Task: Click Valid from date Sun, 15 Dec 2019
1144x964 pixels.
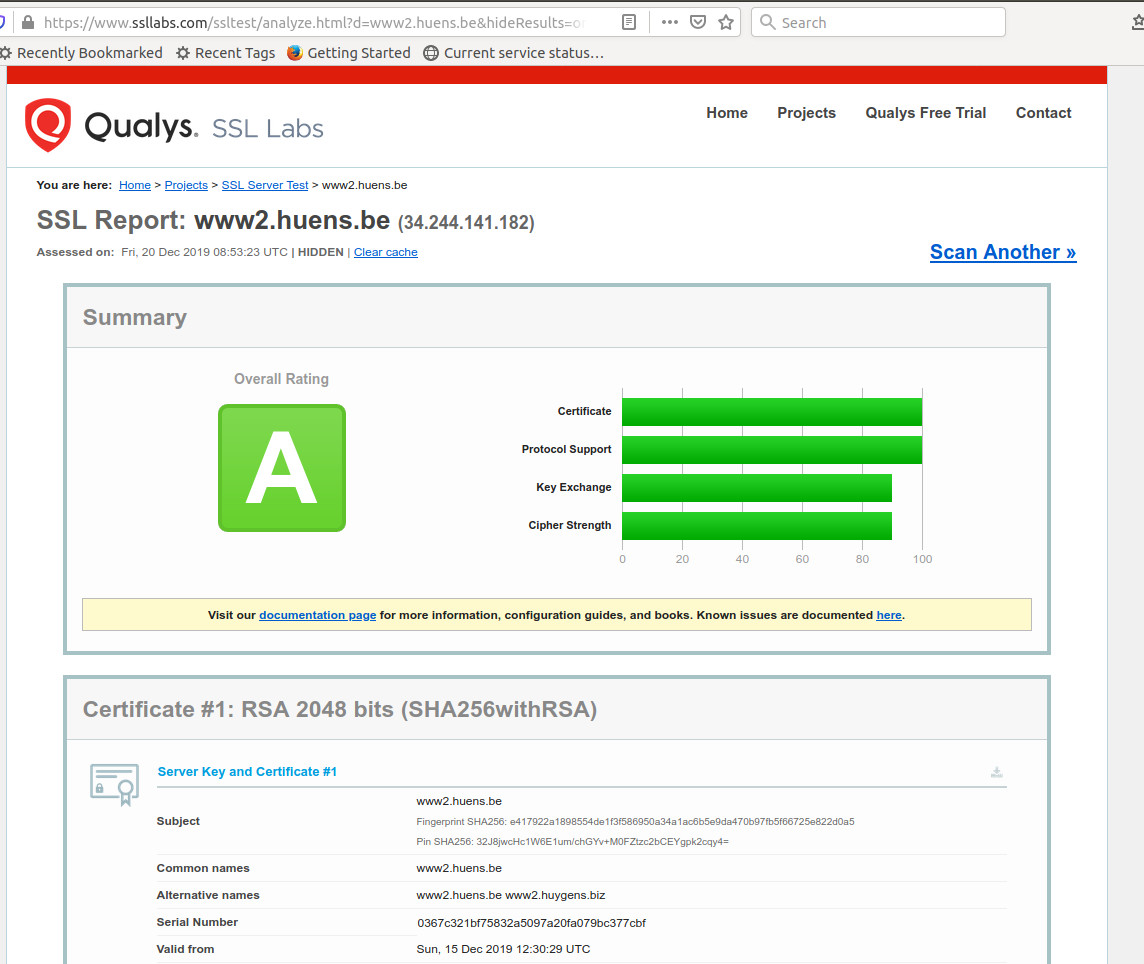Action: coord(503,949)
